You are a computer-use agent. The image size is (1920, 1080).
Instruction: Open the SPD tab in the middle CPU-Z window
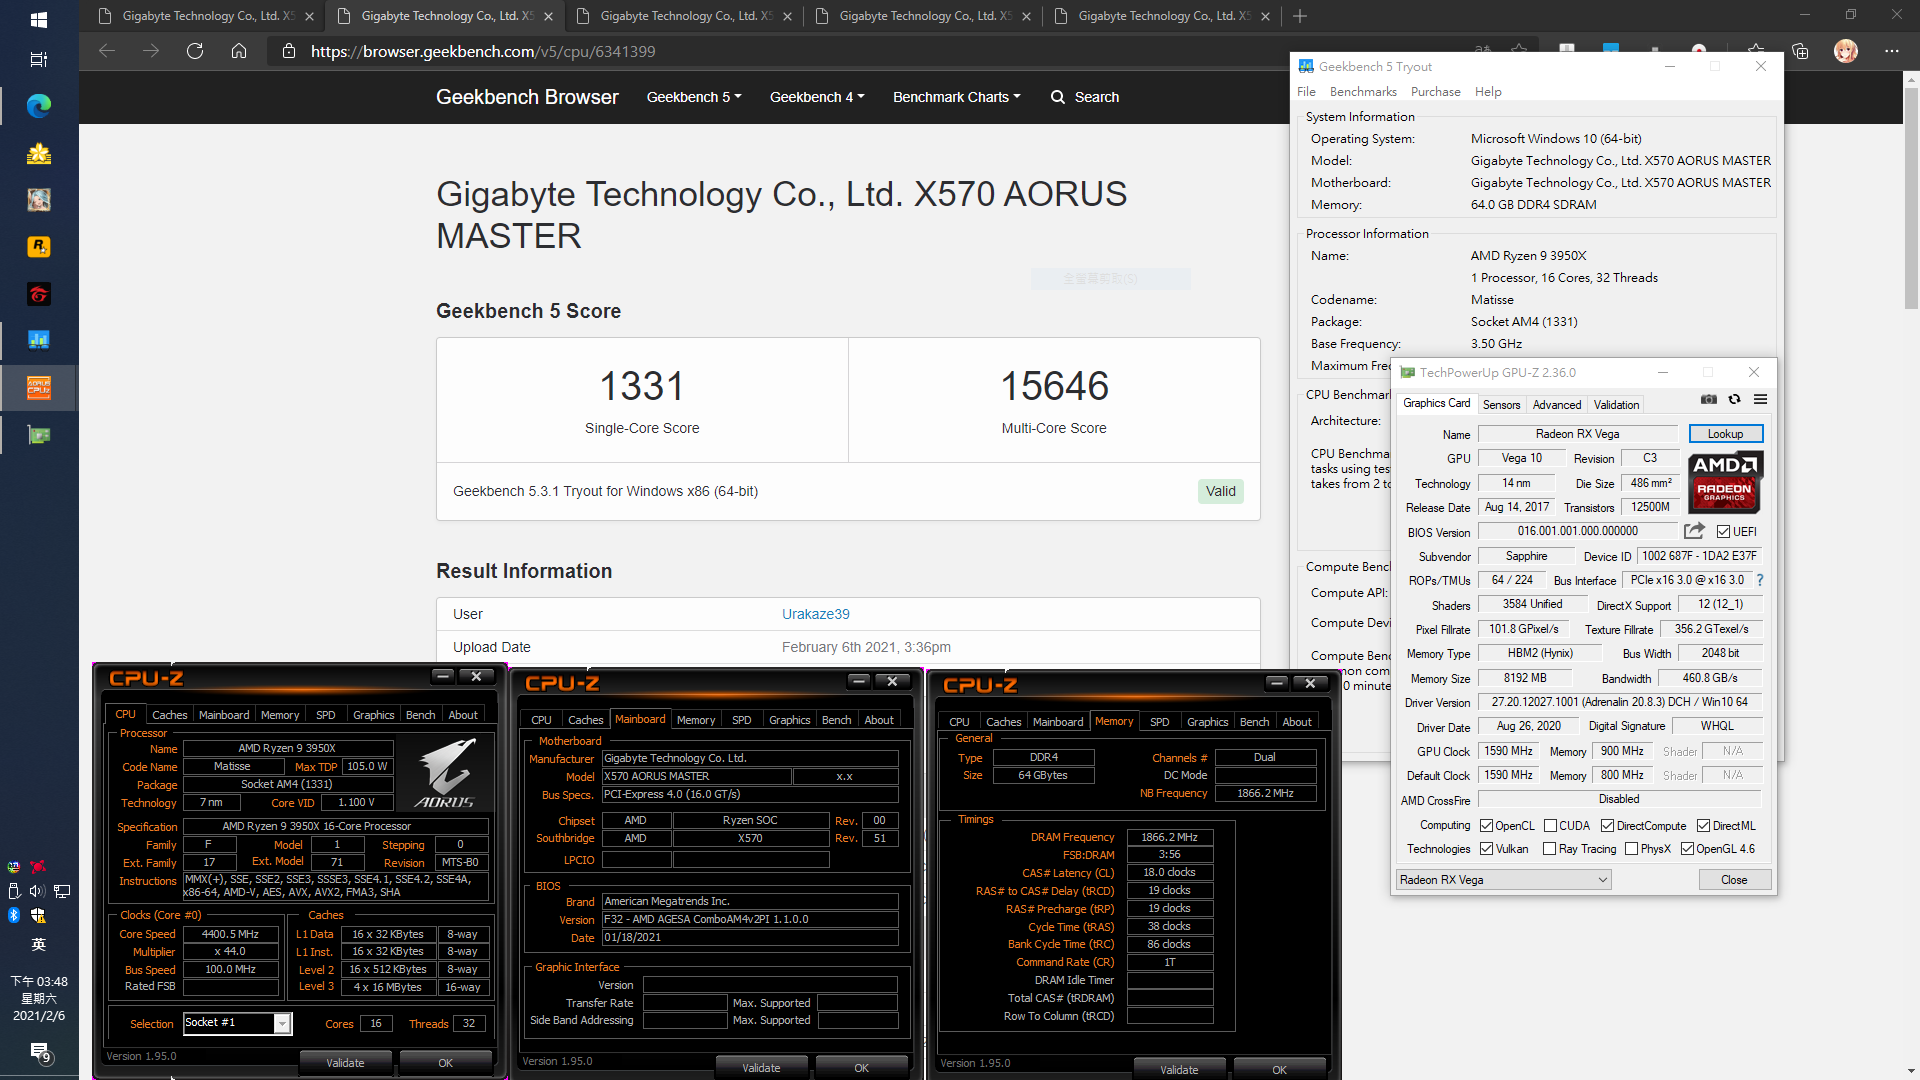(x=741, y=720)
